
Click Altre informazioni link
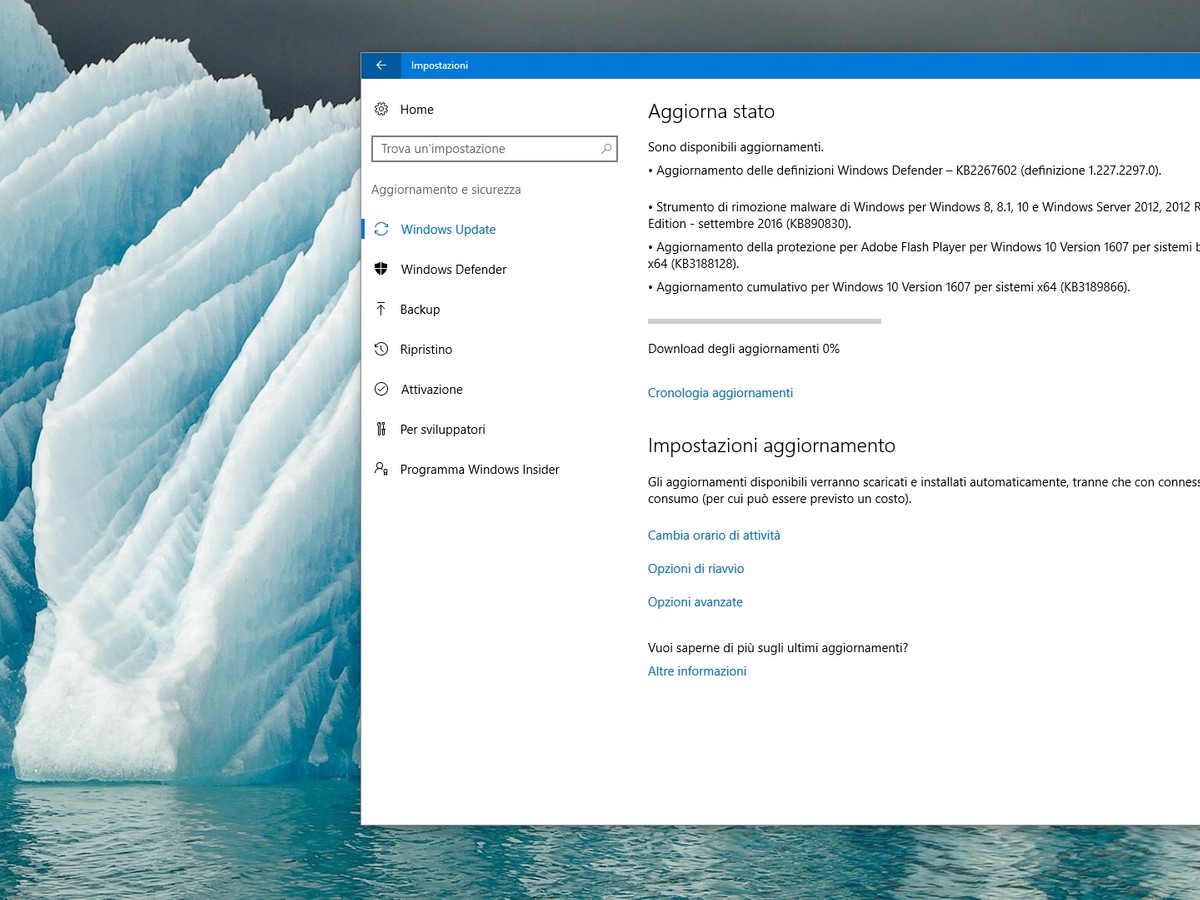coord(697,671)
